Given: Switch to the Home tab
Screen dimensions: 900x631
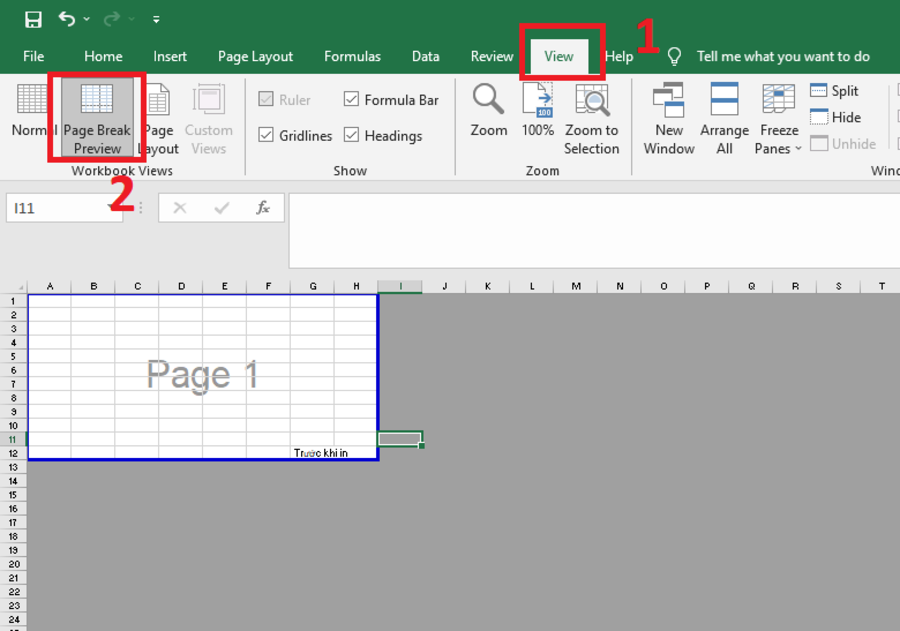Looking at the screenshot, I should [x=103, y=56].
